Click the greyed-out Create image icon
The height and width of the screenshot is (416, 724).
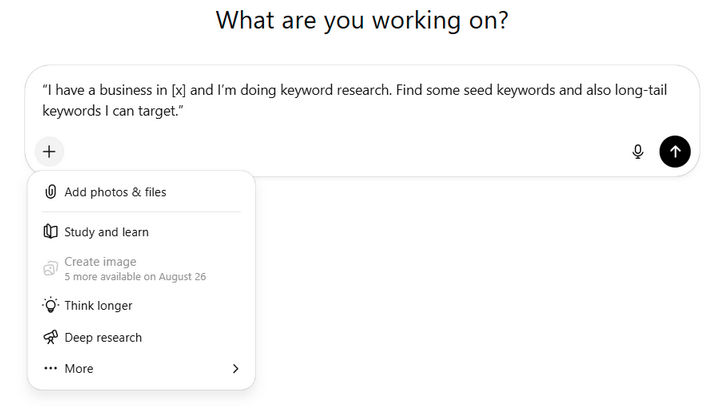tap(51, 268)
